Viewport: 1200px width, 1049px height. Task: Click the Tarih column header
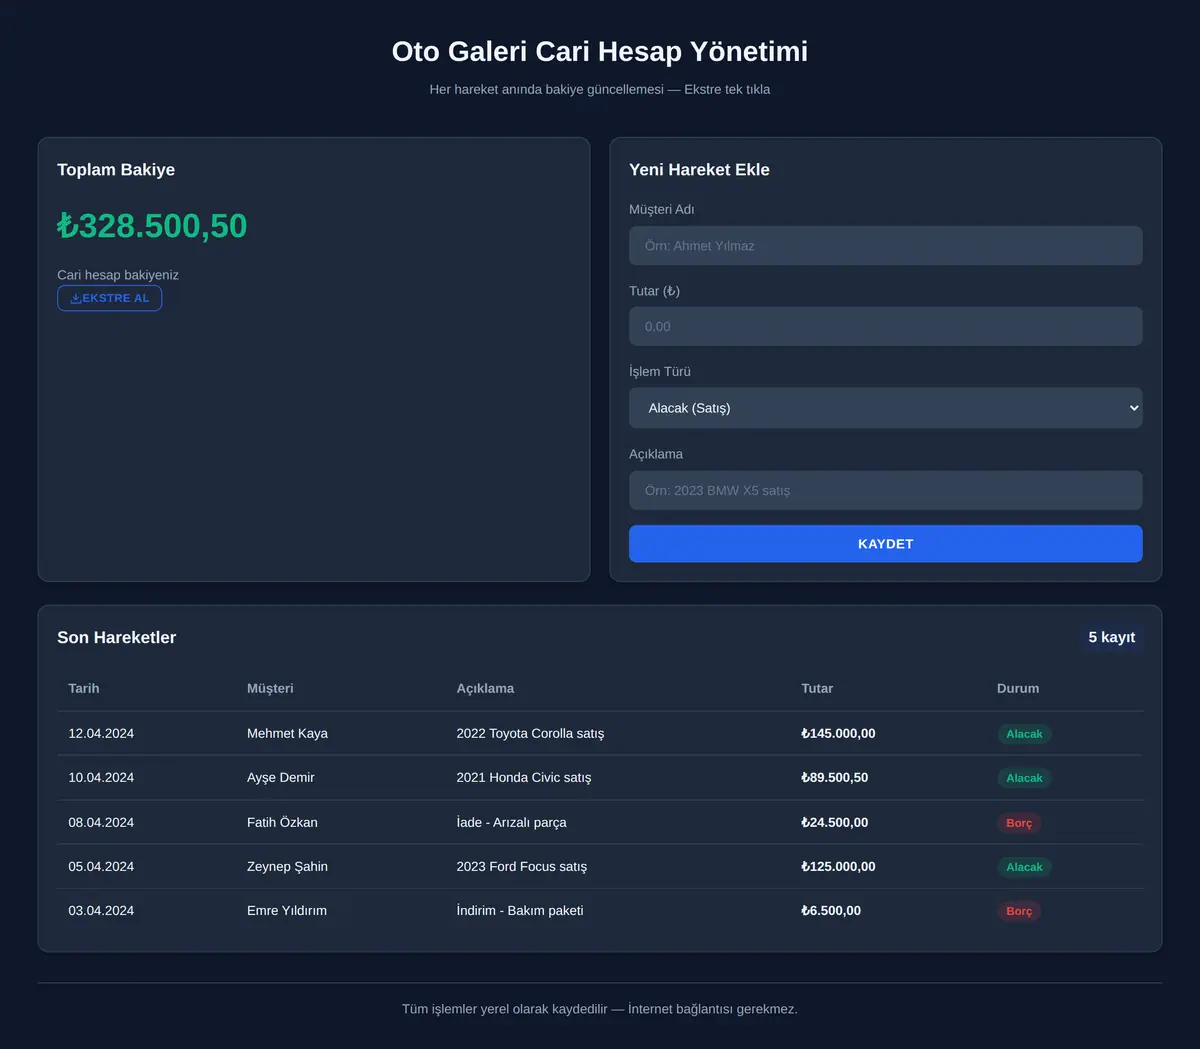click(84, 688)
